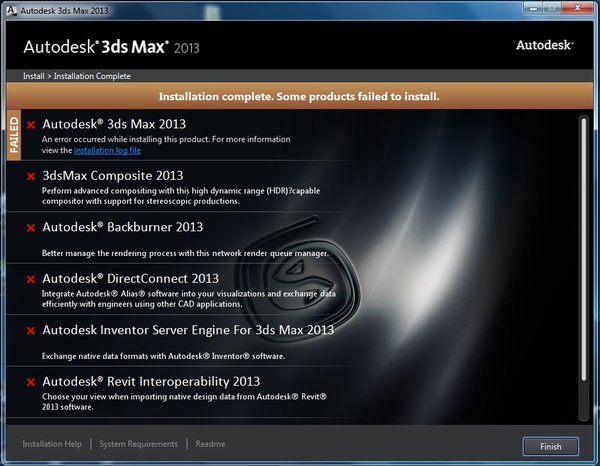Click the Autodesk app icon in title bar
The height and width of the screenshot is (466, 600).
(x=11, y=10)
